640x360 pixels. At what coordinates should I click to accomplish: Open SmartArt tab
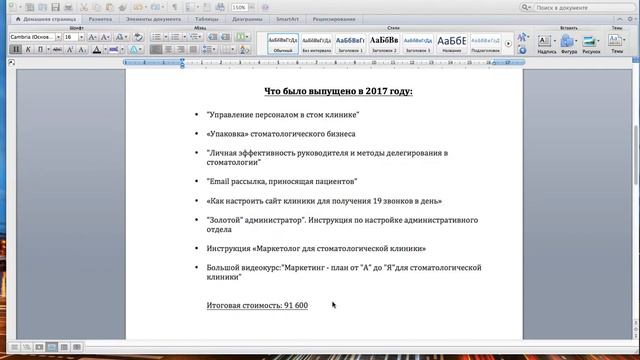pos(287,19)
